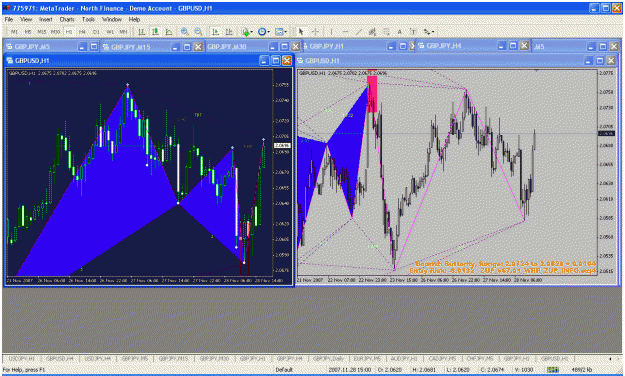Activate the GBPJPY,M30 chart window title
The width and height of the screenshot is (625, 376).
point(226,47)
